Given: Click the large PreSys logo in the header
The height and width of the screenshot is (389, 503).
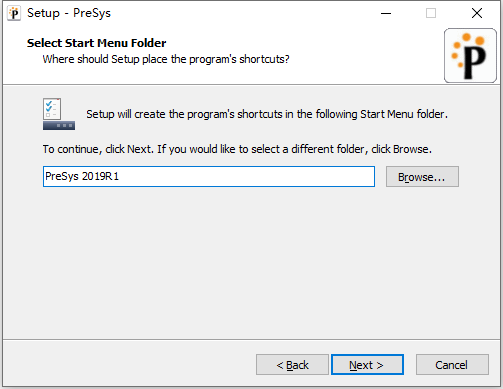Looking at the screenshot, I should (x=470, y=55).
